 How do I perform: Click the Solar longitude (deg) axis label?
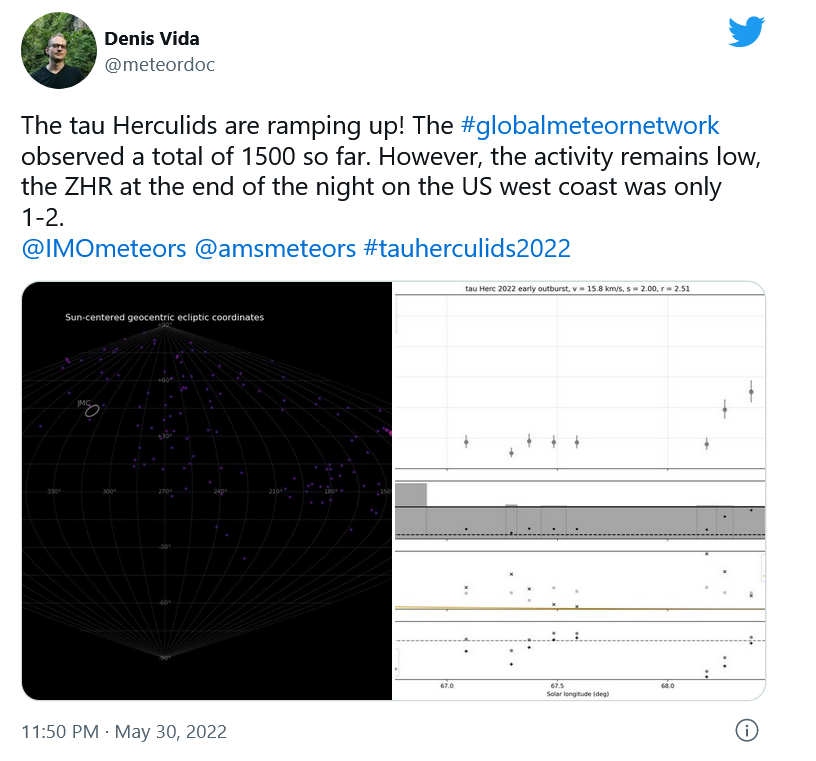point(578,693)
